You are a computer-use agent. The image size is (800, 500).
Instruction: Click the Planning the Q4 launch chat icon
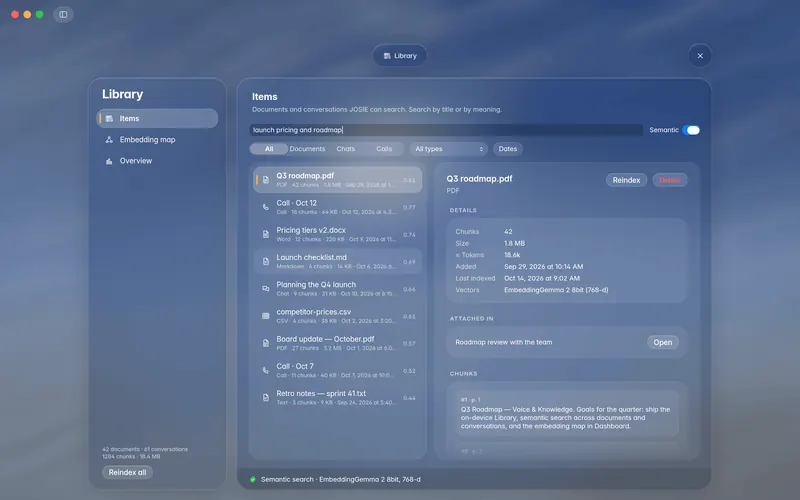click(266, 289)
